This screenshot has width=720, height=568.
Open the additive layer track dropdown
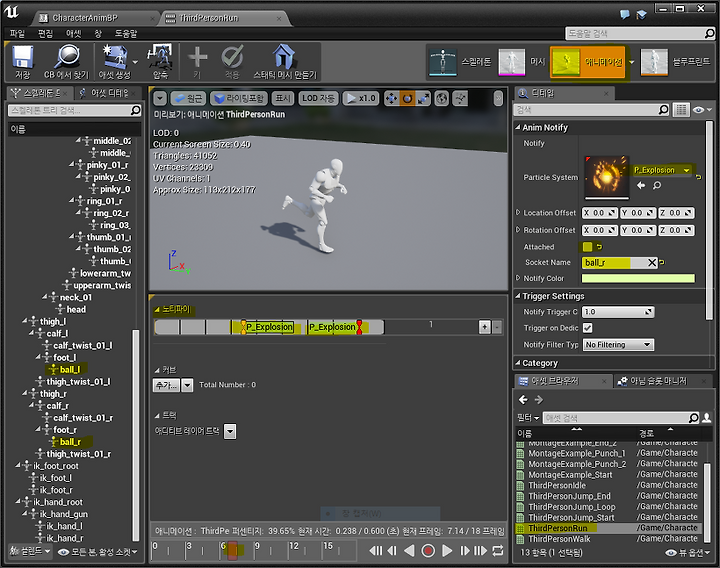point(230,431)
